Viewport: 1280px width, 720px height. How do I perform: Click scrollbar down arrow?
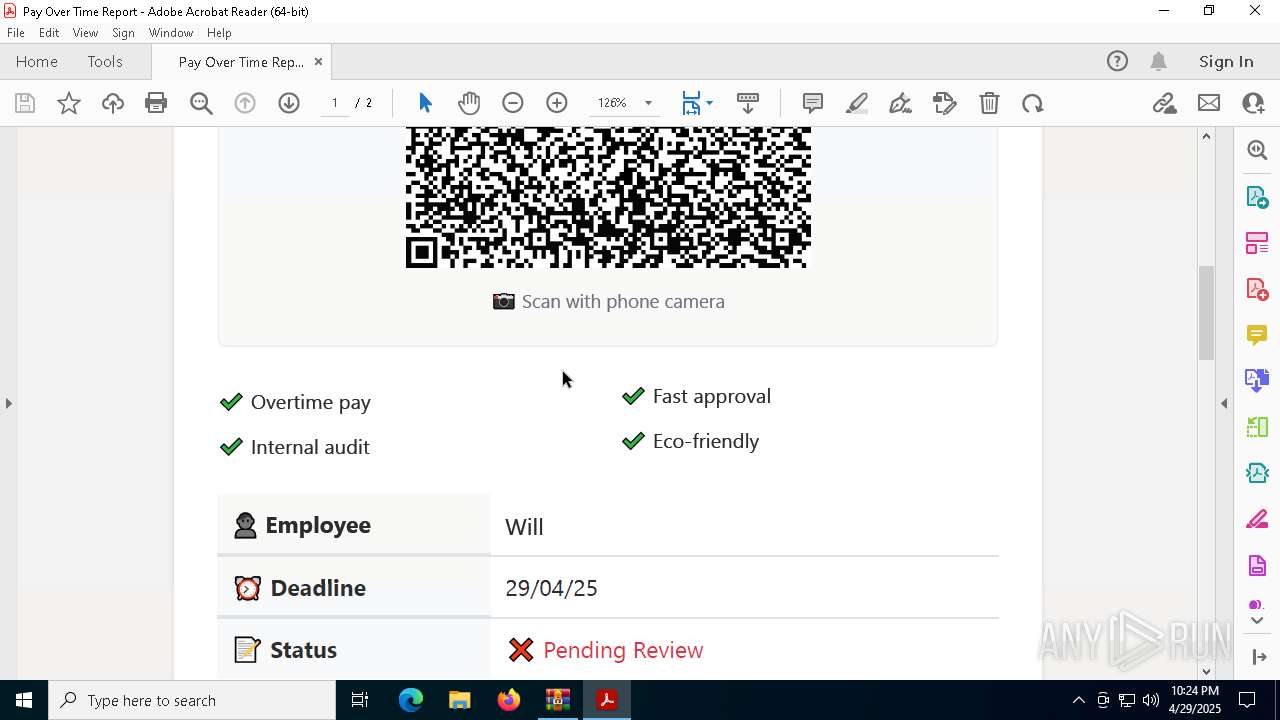(1207, 672)
